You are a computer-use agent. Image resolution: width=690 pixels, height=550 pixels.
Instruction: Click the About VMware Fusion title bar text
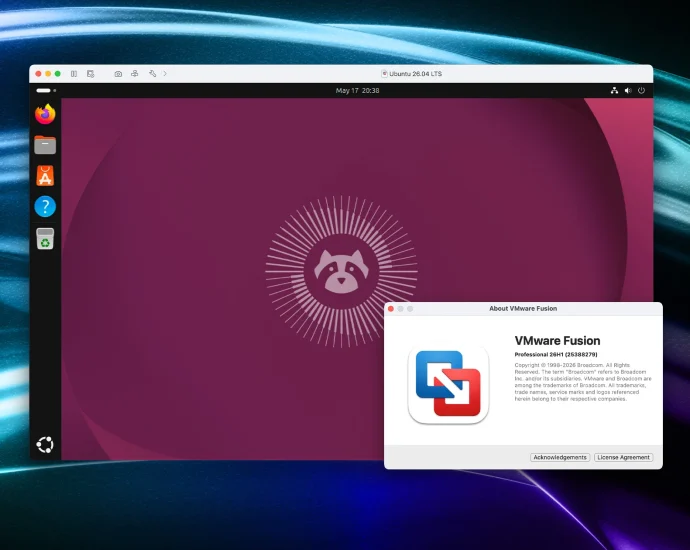(x=523, y=309)
